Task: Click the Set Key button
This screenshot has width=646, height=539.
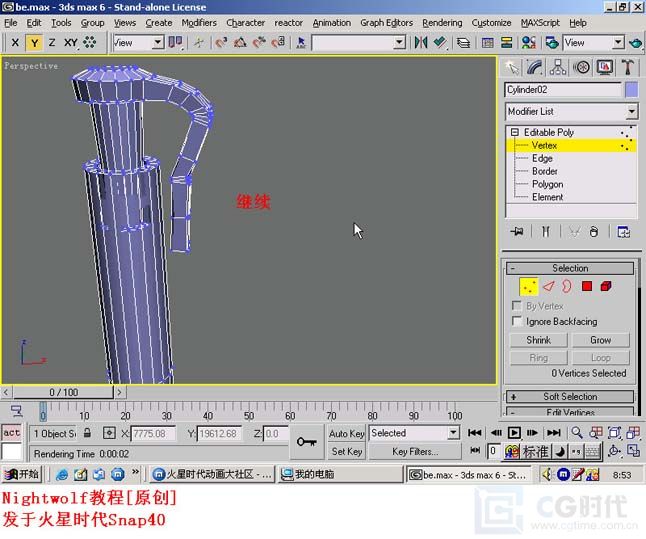Action: 346,452
